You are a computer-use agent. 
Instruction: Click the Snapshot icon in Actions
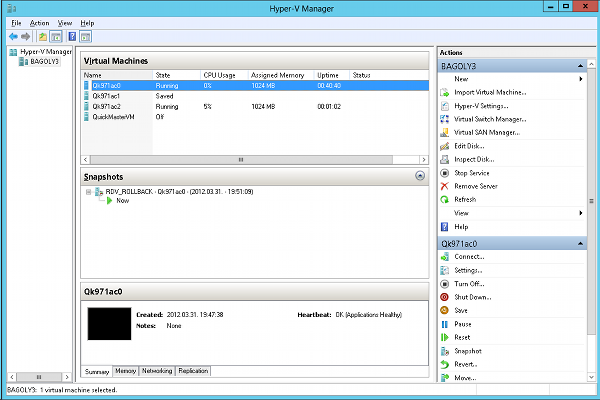[x=445, y=351]
